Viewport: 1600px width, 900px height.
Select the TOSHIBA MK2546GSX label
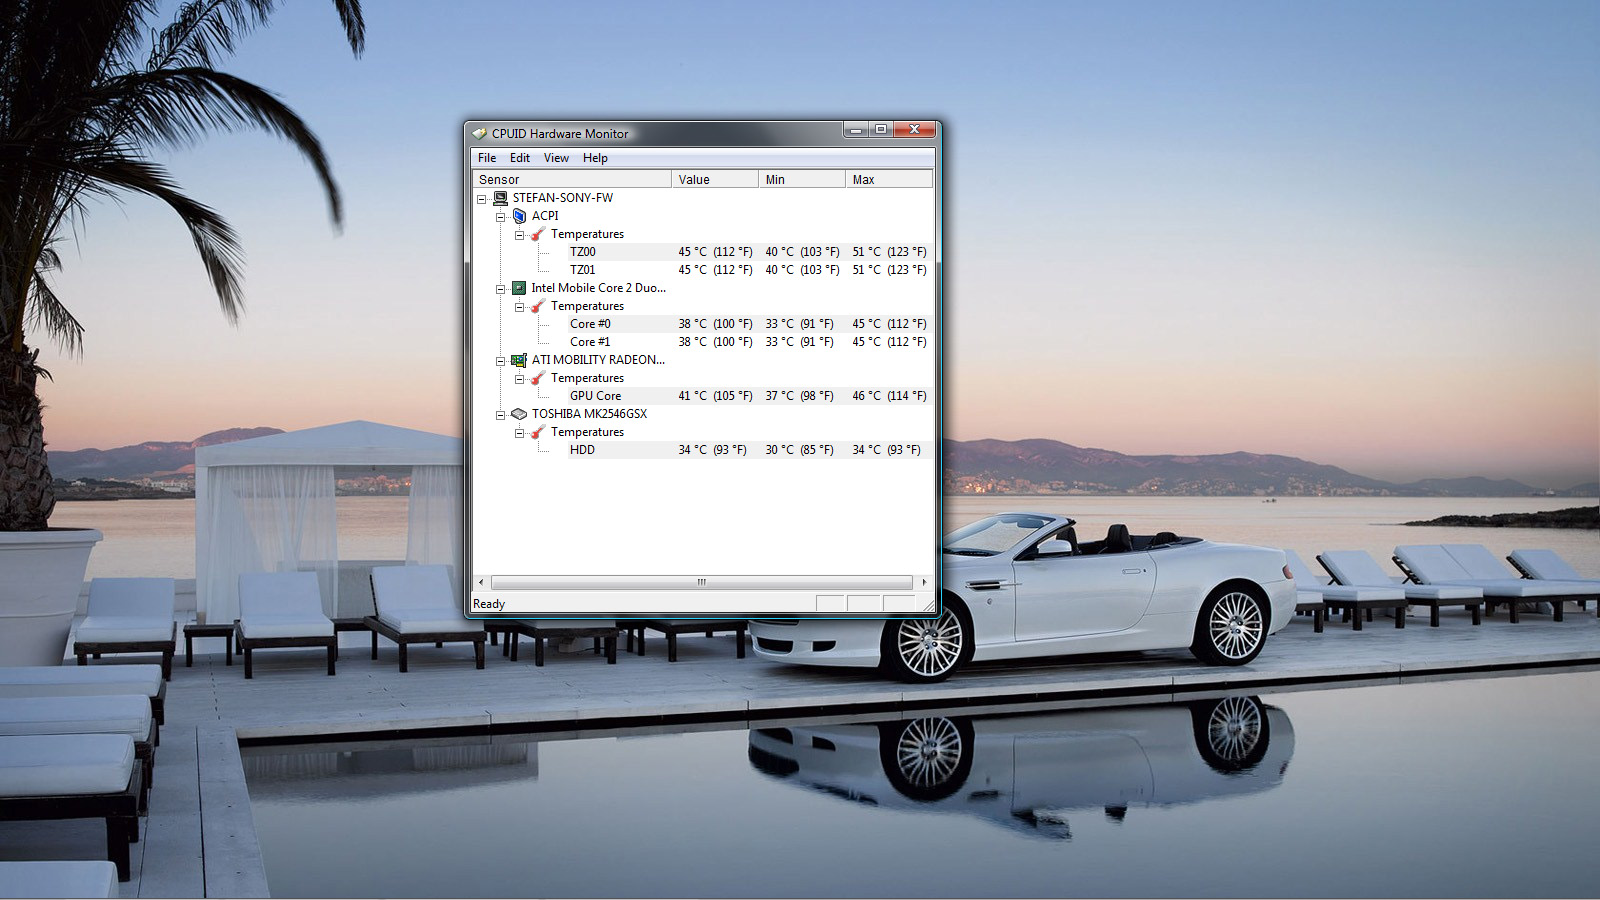coord(589,414)
